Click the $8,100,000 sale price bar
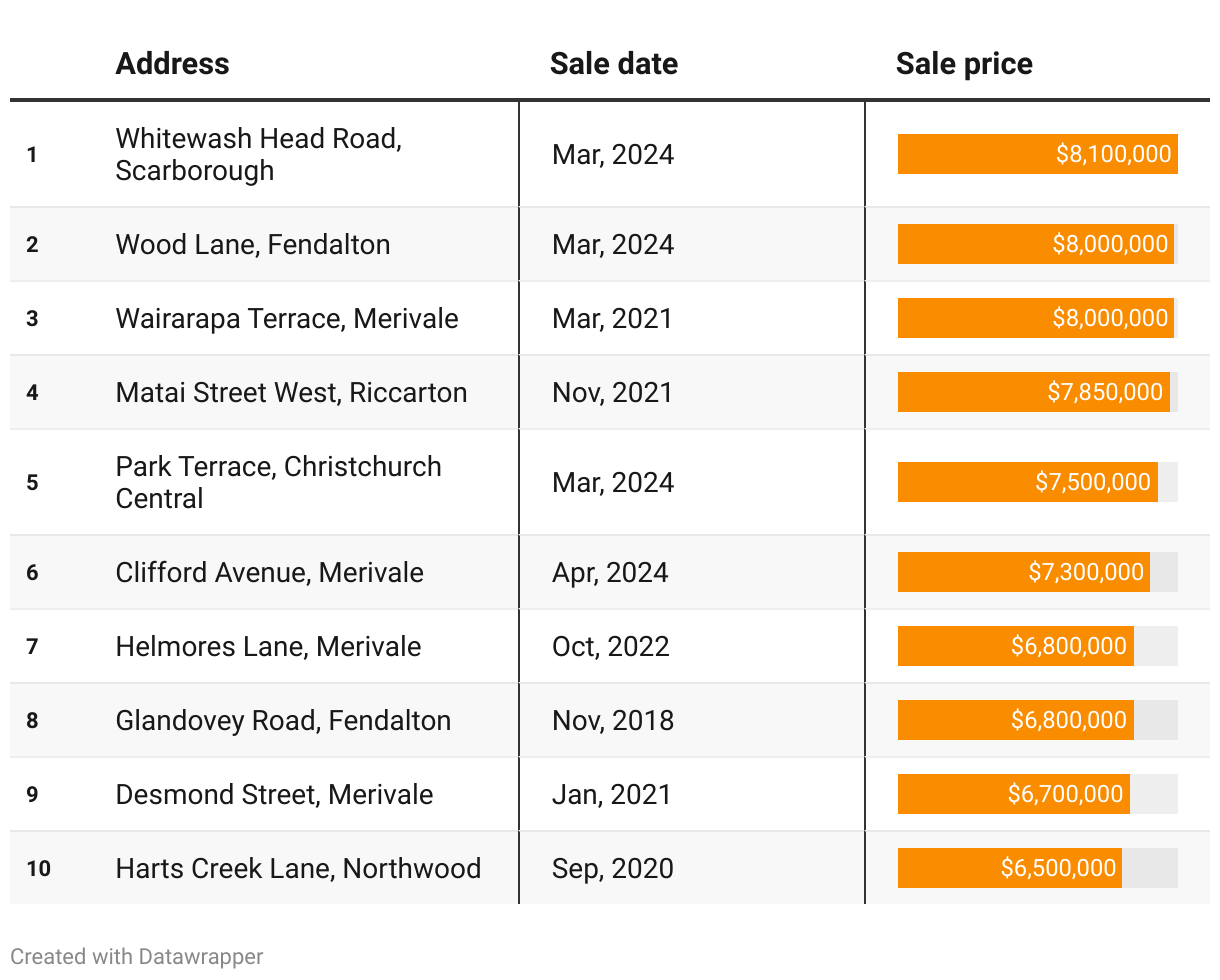Image resolution: width=1220 pixels, height=980 pixels. [1038, 154]
